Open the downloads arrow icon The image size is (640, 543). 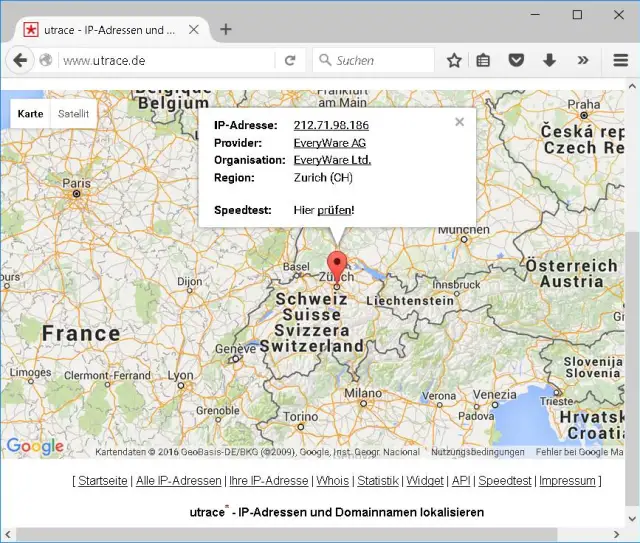tap(549, 61)
